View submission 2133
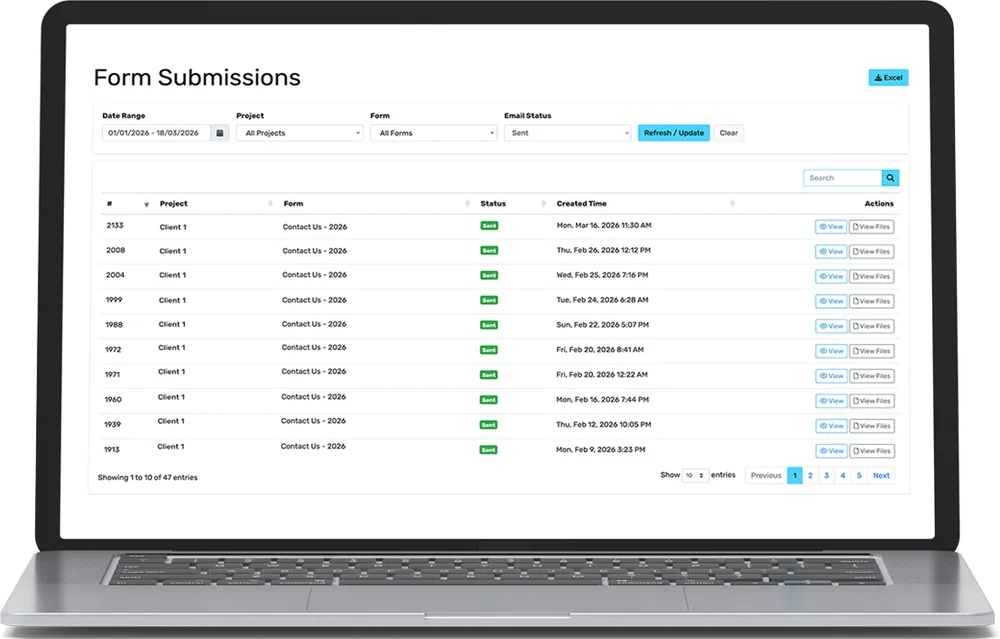The width and height of the screenshot is (1000, 639). coord(831,227)
